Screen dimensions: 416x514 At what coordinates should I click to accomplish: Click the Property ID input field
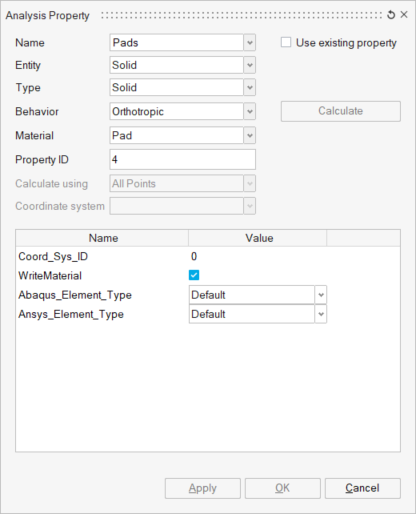coord(183,159)
